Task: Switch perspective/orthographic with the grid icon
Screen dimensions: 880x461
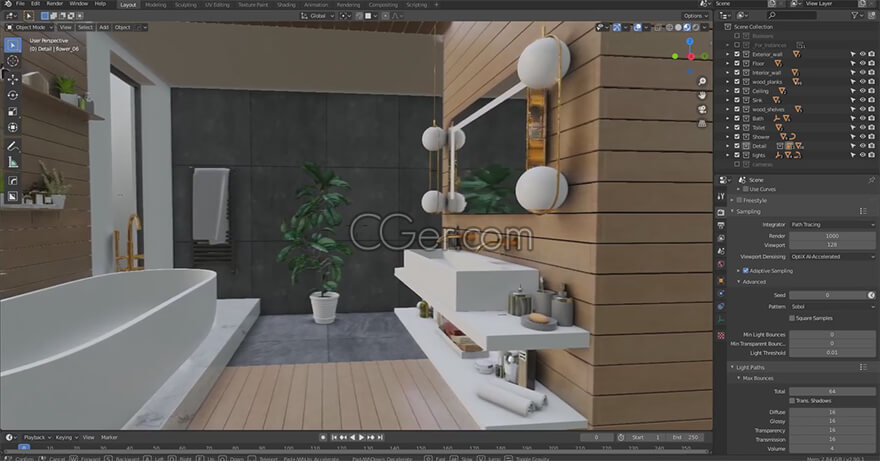Action: coord(702,123)
